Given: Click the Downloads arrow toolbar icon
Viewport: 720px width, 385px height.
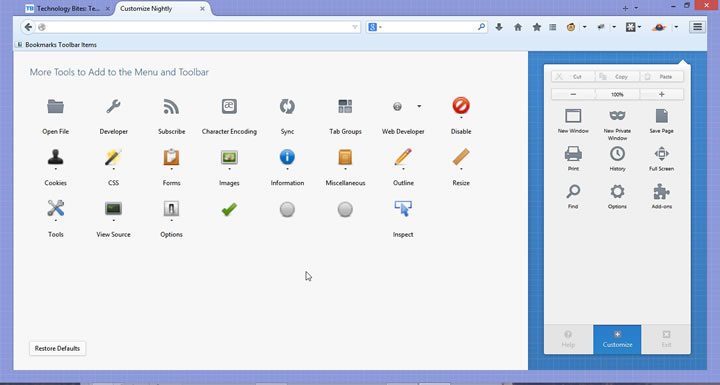Looking at the screenshot, I should [499, 27].
